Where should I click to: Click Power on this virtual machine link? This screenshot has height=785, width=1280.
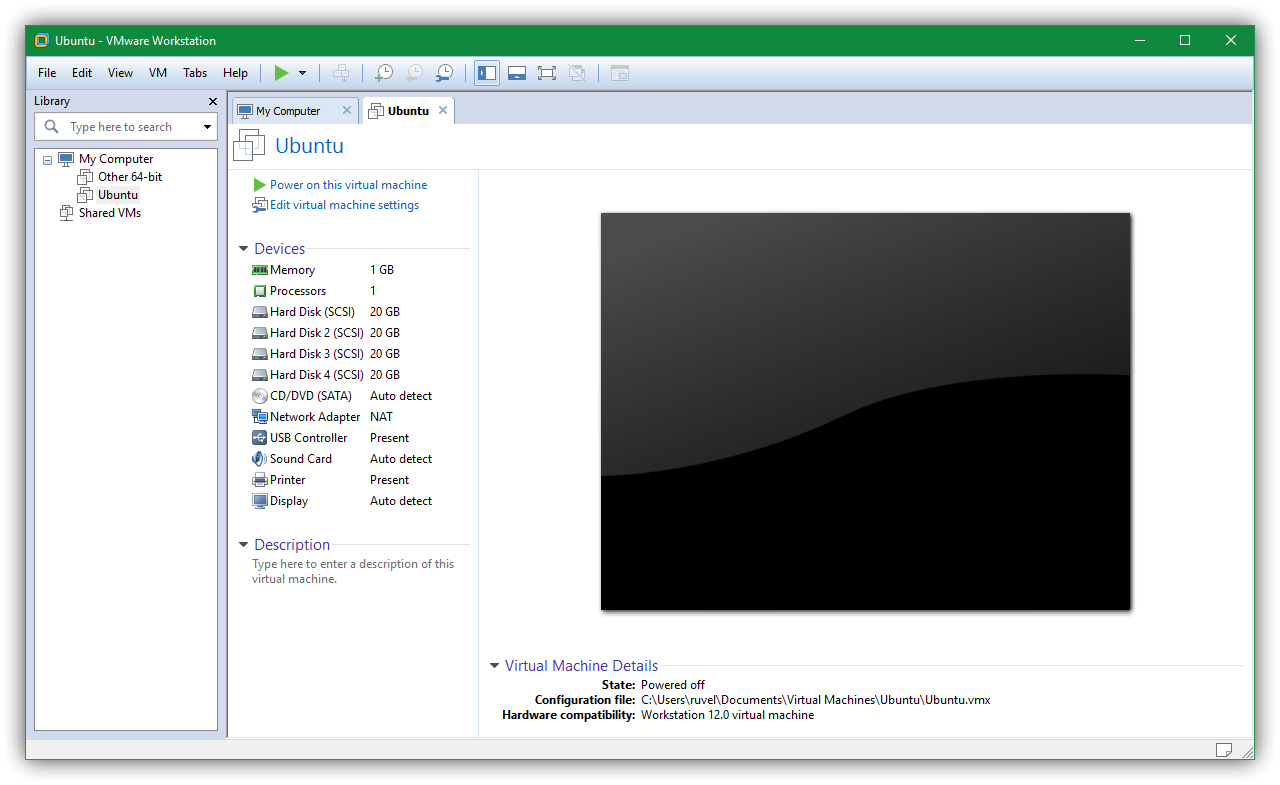[348, 185]
